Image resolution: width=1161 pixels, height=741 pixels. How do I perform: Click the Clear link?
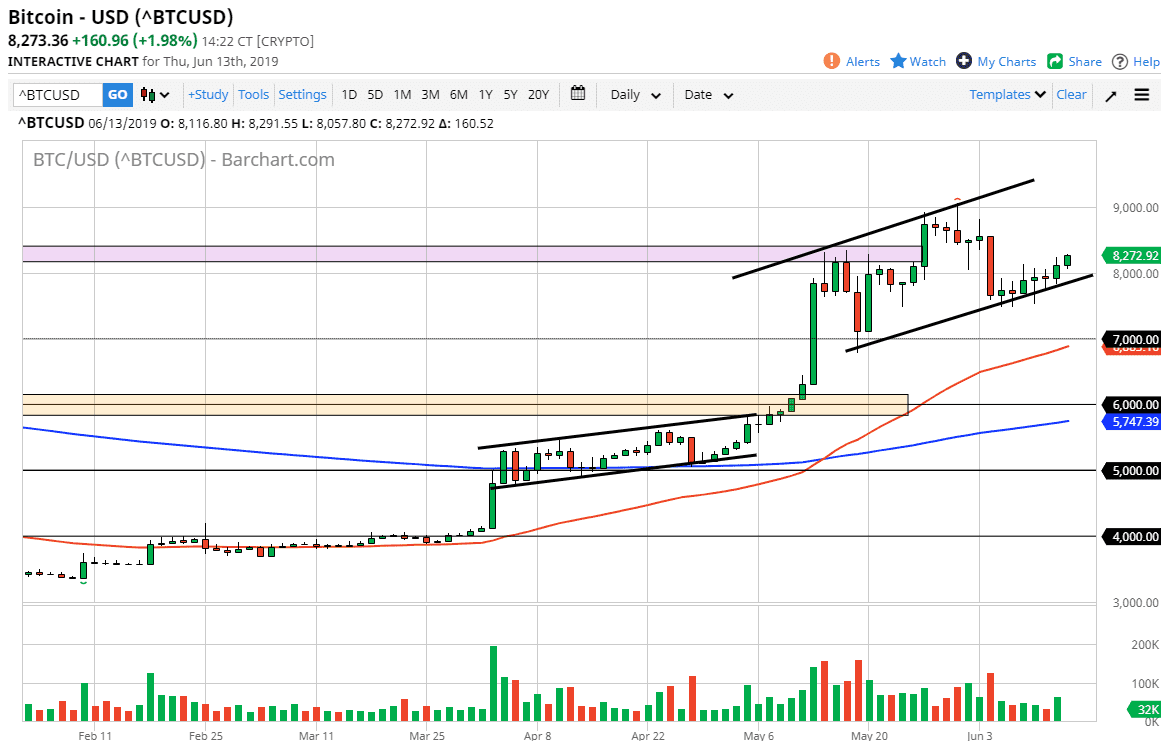pyautogui.click(x=1071, y=94)
